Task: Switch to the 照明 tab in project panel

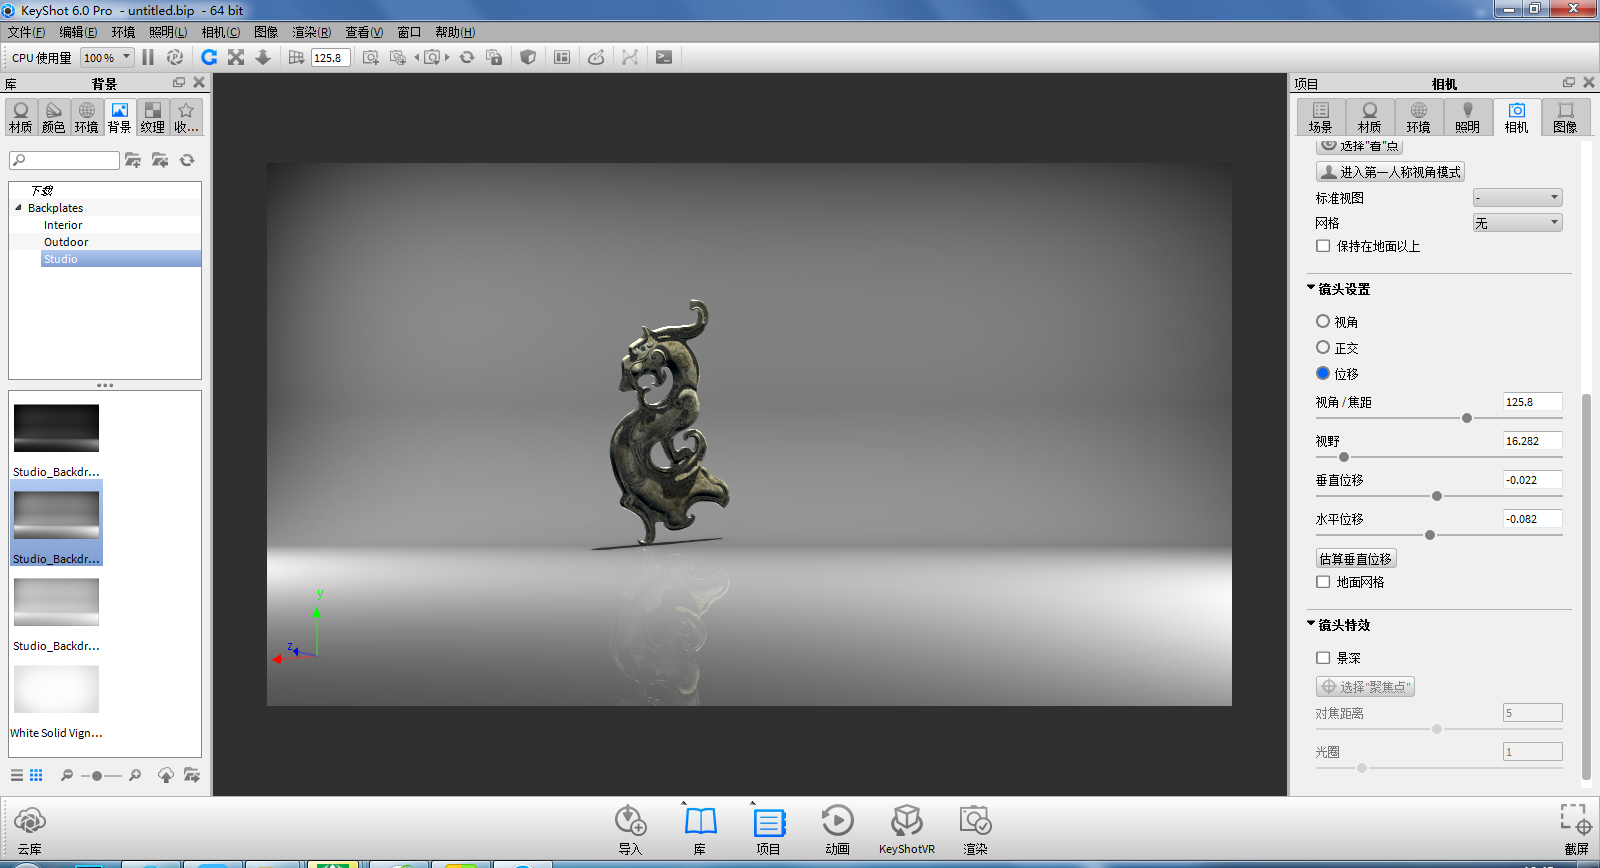Action: click(x=1467, y=117)
